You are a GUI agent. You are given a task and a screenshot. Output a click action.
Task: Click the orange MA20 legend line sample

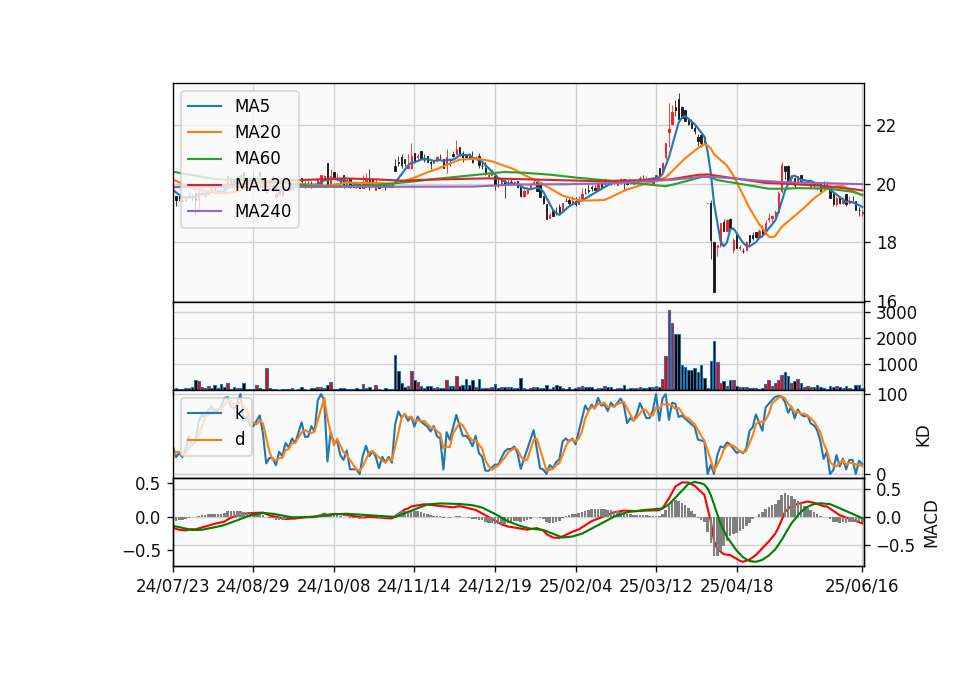(204, 132)
